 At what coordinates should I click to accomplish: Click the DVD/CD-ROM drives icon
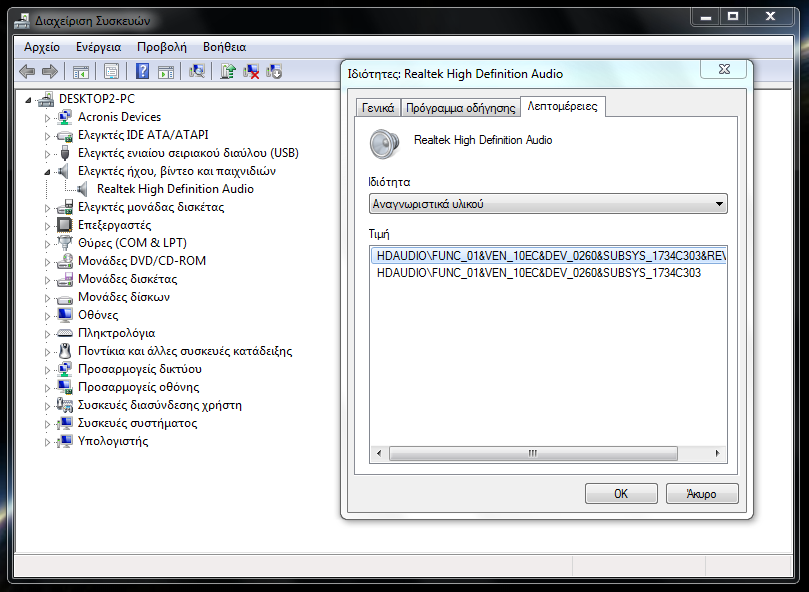coord(64,261)
